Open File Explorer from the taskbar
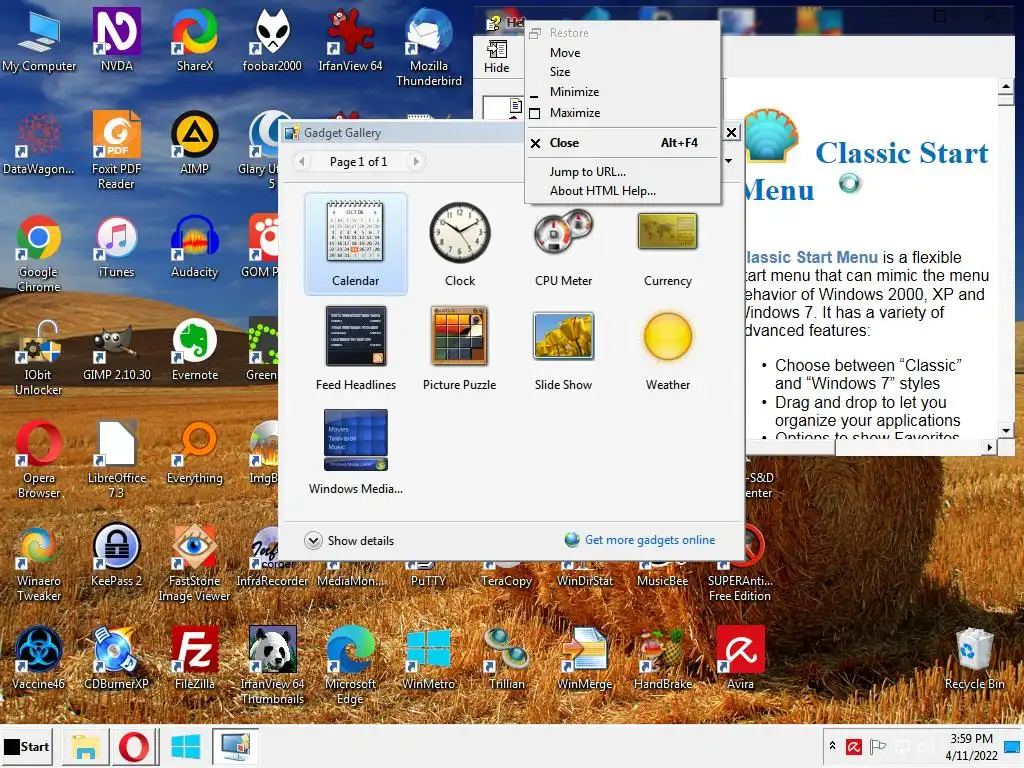 pyautogui.click(x=86, y=746)
